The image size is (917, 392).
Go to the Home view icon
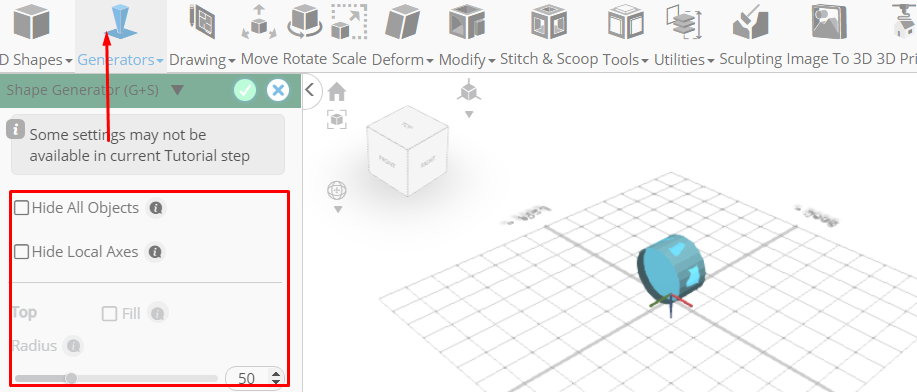pyautogui.click(x=336, y=92)
